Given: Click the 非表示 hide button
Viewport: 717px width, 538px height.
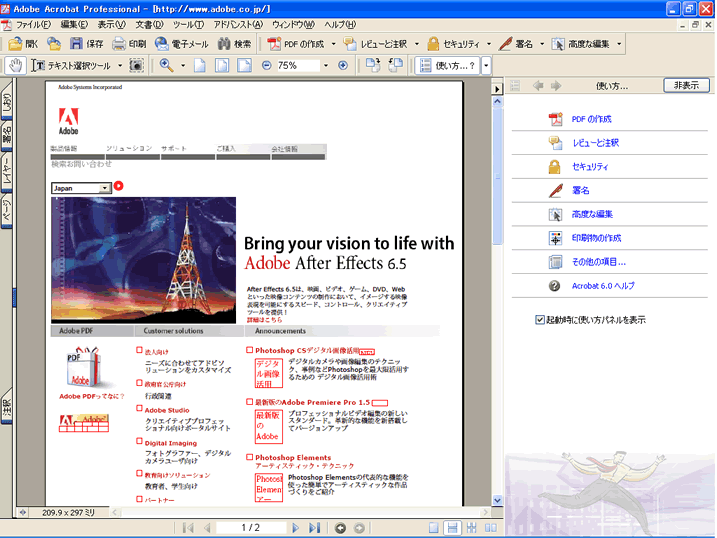Looking at the screenshot, I should coord(686,85).
